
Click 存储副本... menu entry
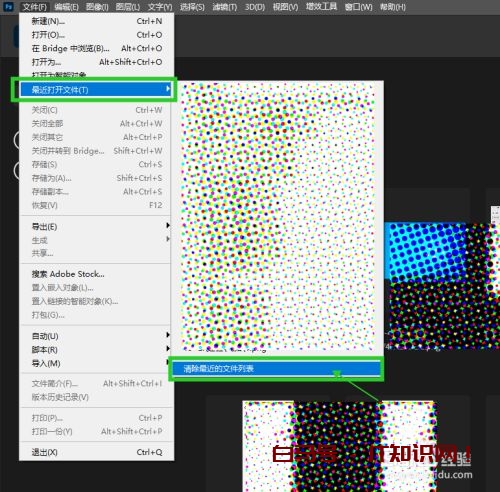click(x=97, y=192)
